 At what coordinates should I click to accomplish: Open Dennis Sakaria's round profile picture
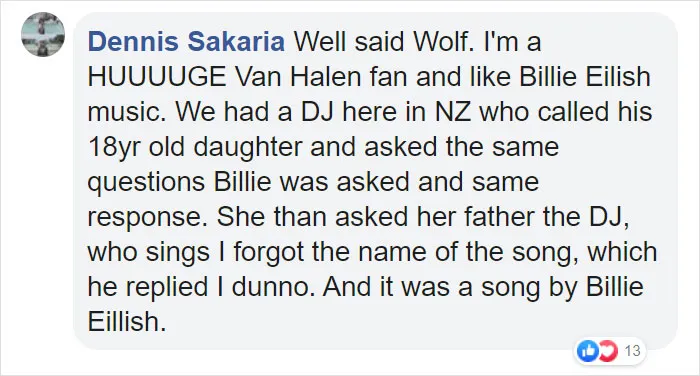(43, 34)
